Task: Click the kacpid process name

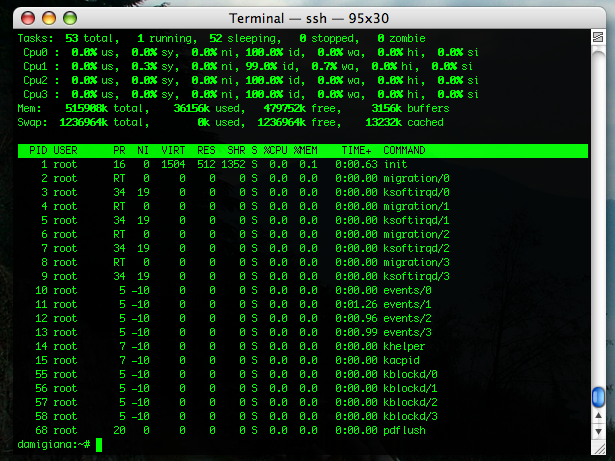Action: (x=401, y=359)
